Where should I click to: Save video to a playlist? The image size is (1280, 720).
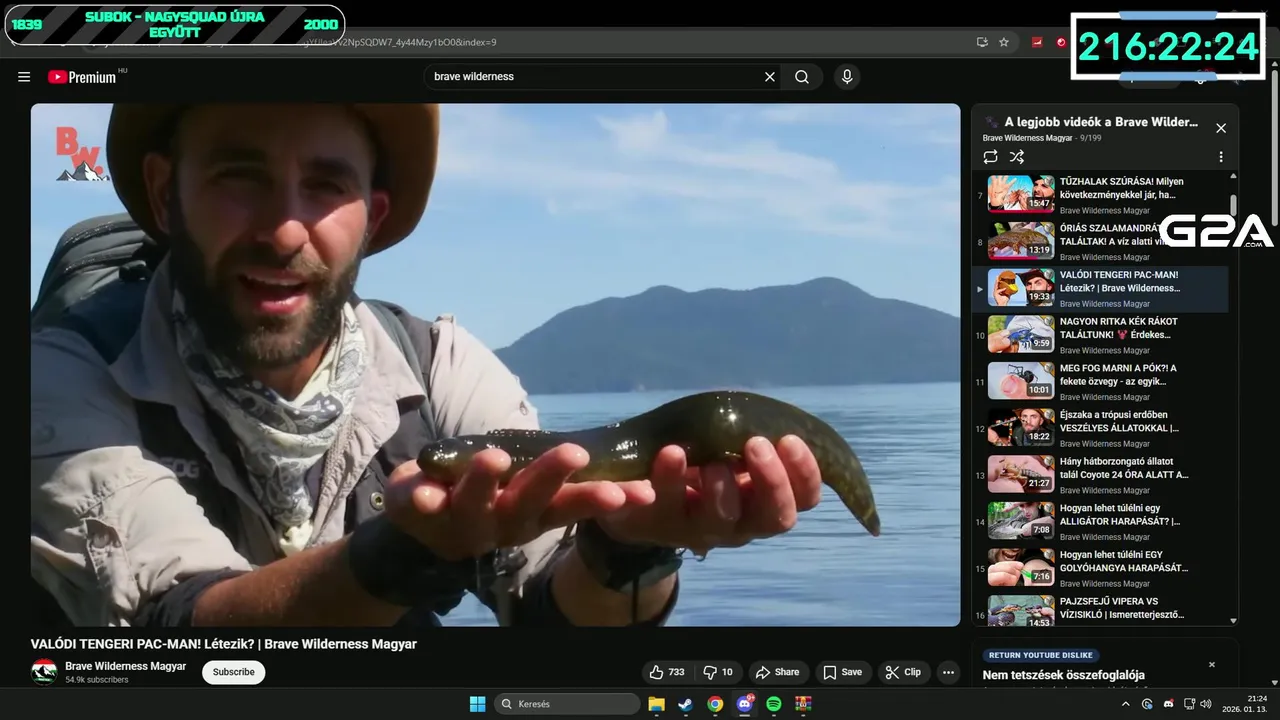(842, 672)
